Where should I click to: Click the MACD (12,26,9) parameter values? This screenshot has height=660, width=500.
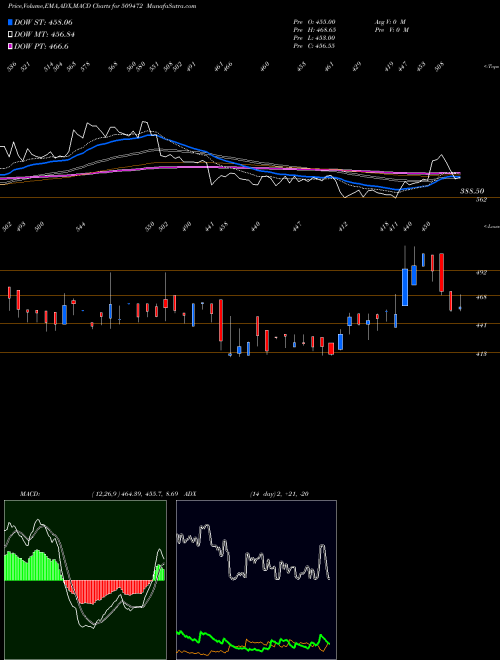134,494
